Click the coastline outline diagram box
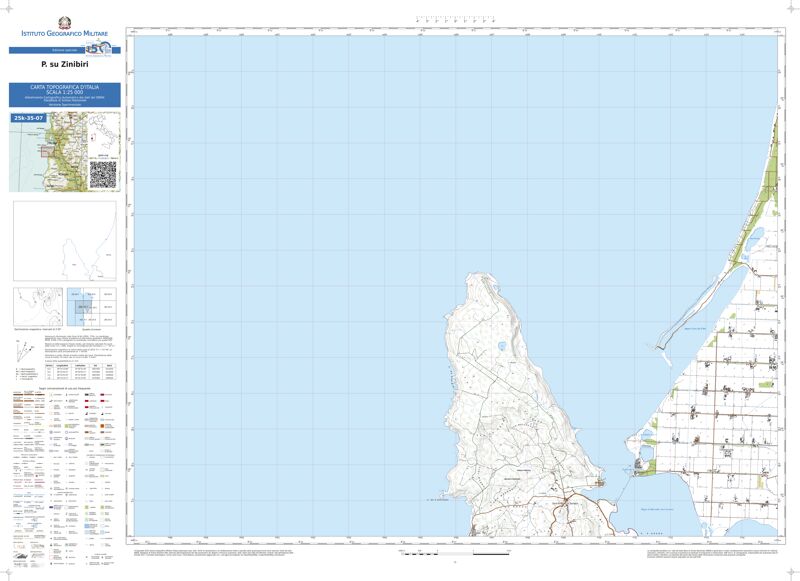This screenshot has width=800, height=581. tap(65, 240)
